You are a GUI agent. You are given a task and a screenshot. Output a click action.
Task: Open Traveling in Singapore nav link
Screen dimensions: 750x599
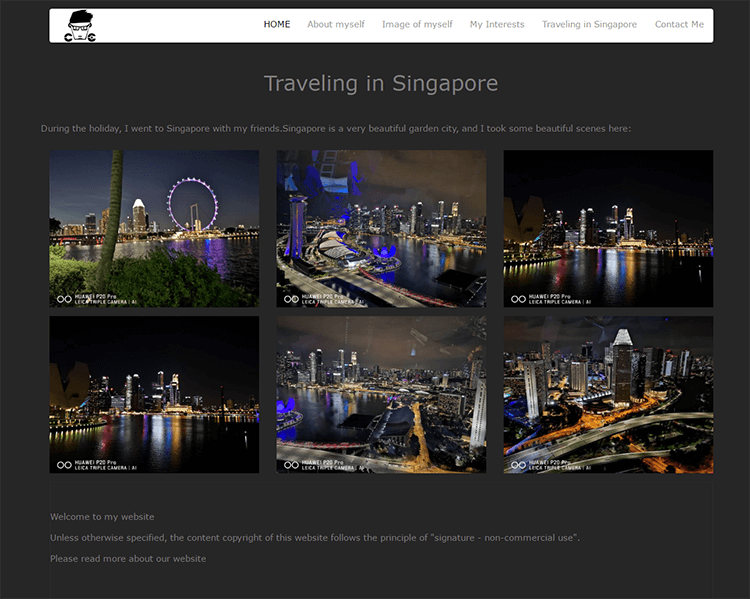(x=589, y=24)
